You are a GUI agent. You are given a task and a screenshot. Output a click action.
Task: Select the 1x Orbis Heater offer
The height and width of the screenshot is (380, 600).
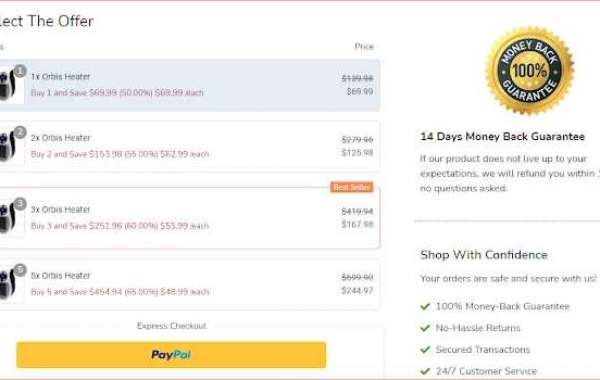[189, 85]
